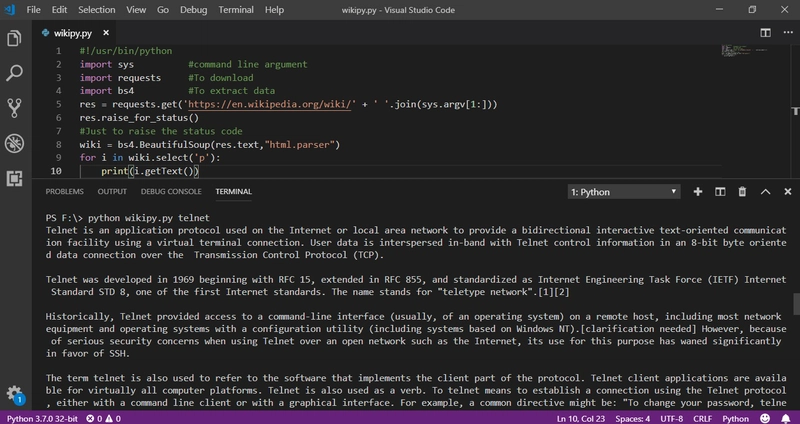The image size is (800, 424).
Task: Split the editor right
Action: (765, 33)
